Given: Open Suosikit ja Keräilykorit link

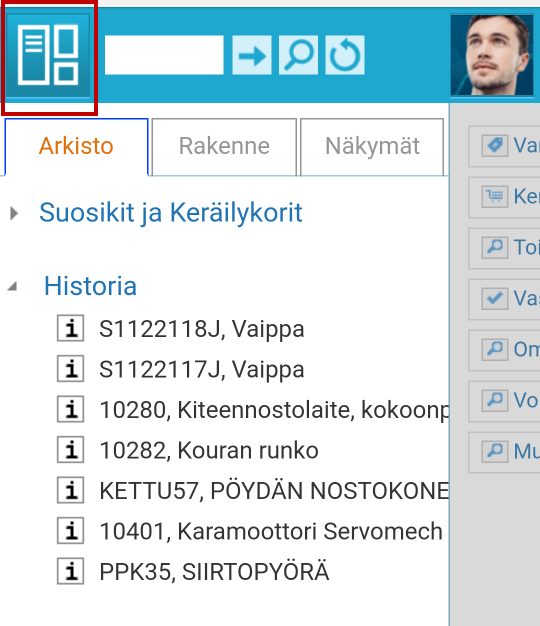Looking at the screenshot, I should [x=171, y=212].
